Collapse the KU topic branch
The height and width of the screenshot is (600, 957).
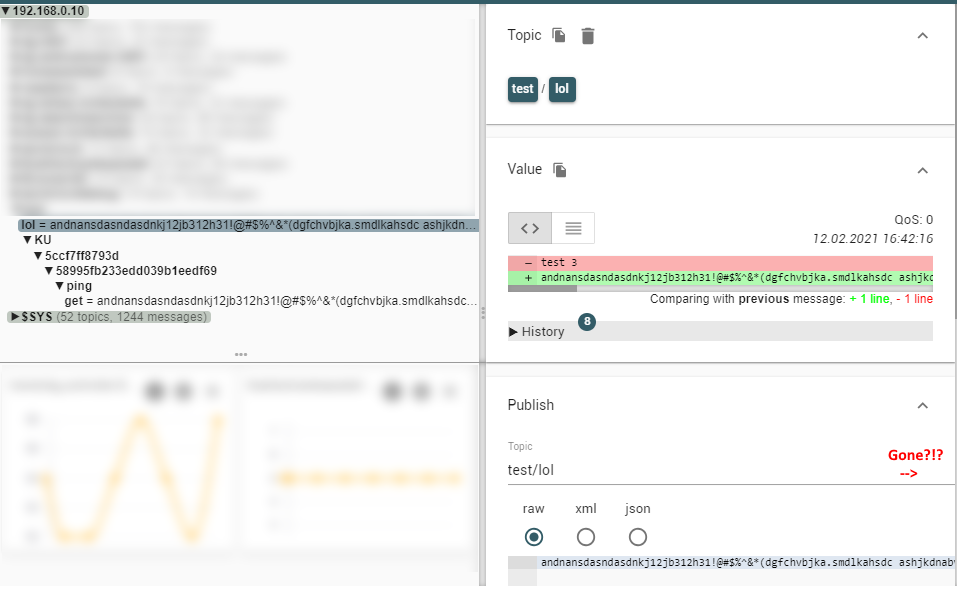coord(28,239)
